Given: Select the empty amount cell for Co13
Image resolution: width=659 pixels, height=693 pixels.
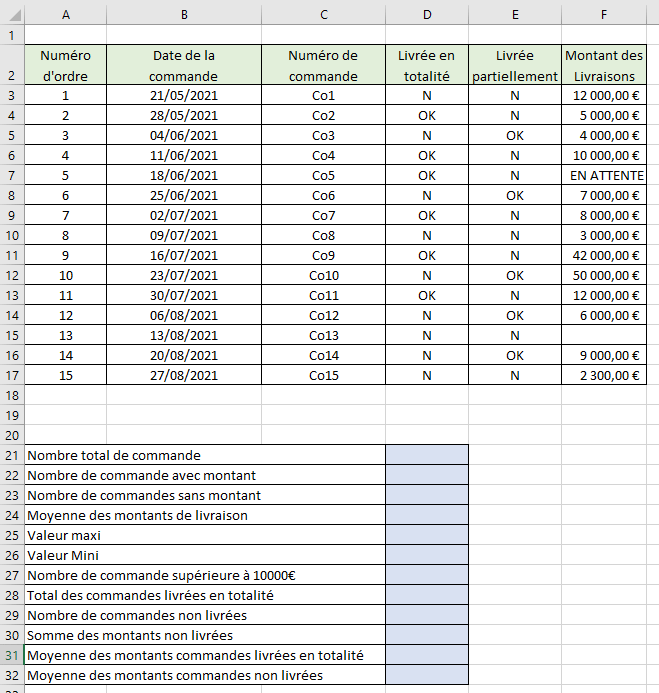Looking at the screenshot, I should [x=603, y=335].
